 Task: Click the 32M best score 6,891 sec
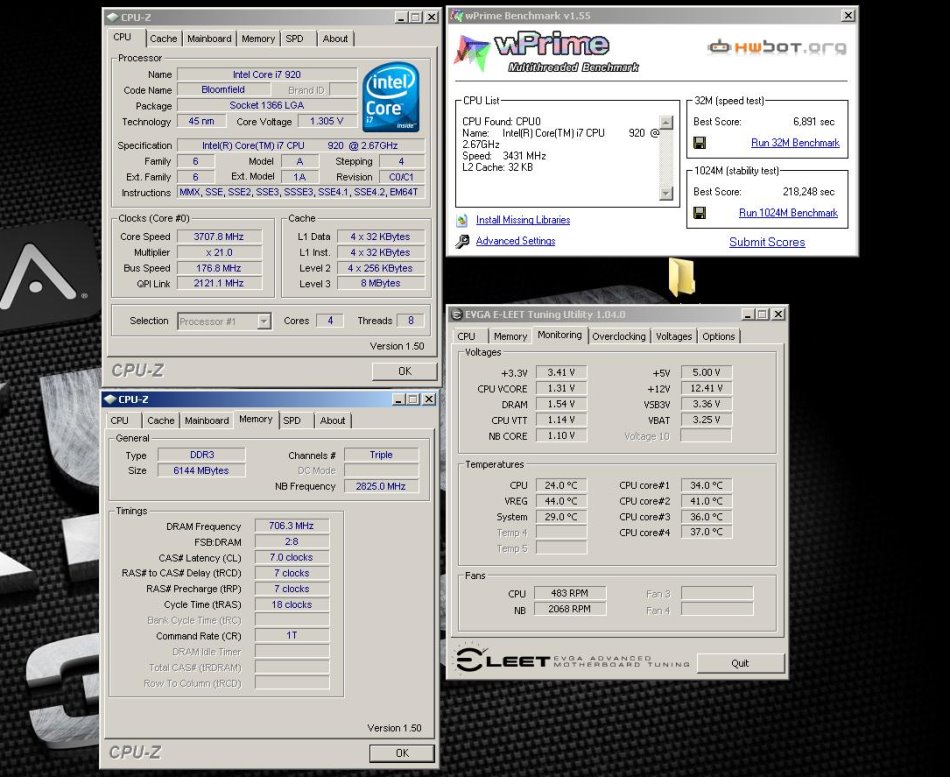[814, 122]
